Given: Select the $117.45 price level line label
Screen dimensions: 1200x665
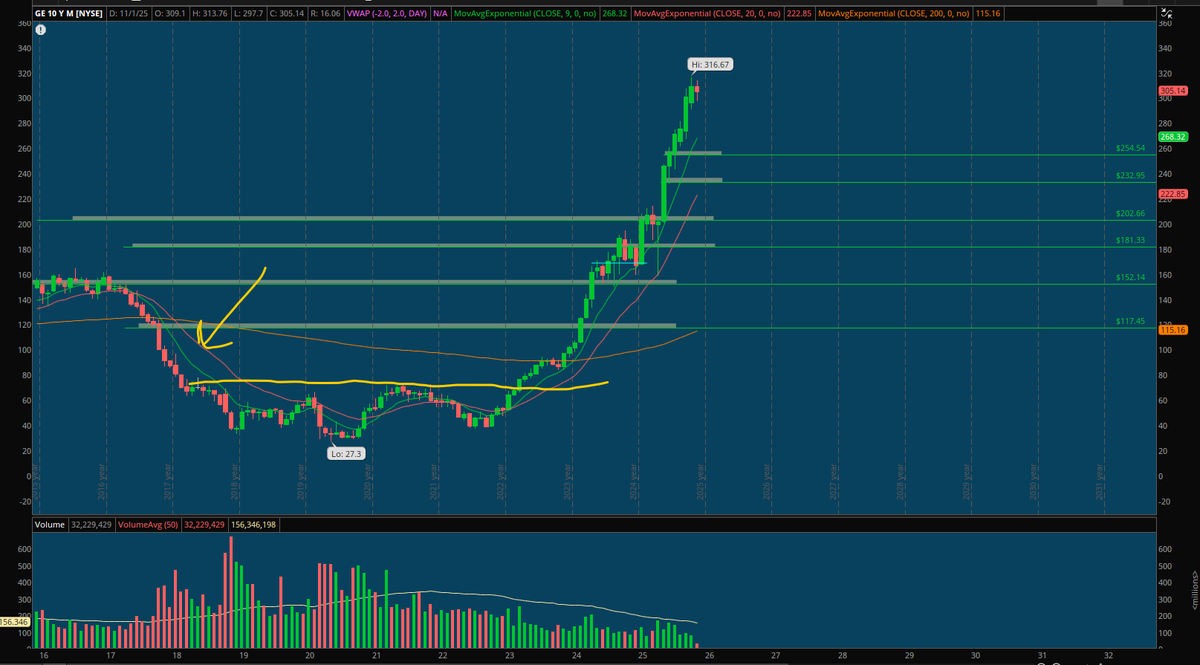Looking at the screenshot, I should click(1130, 321).
